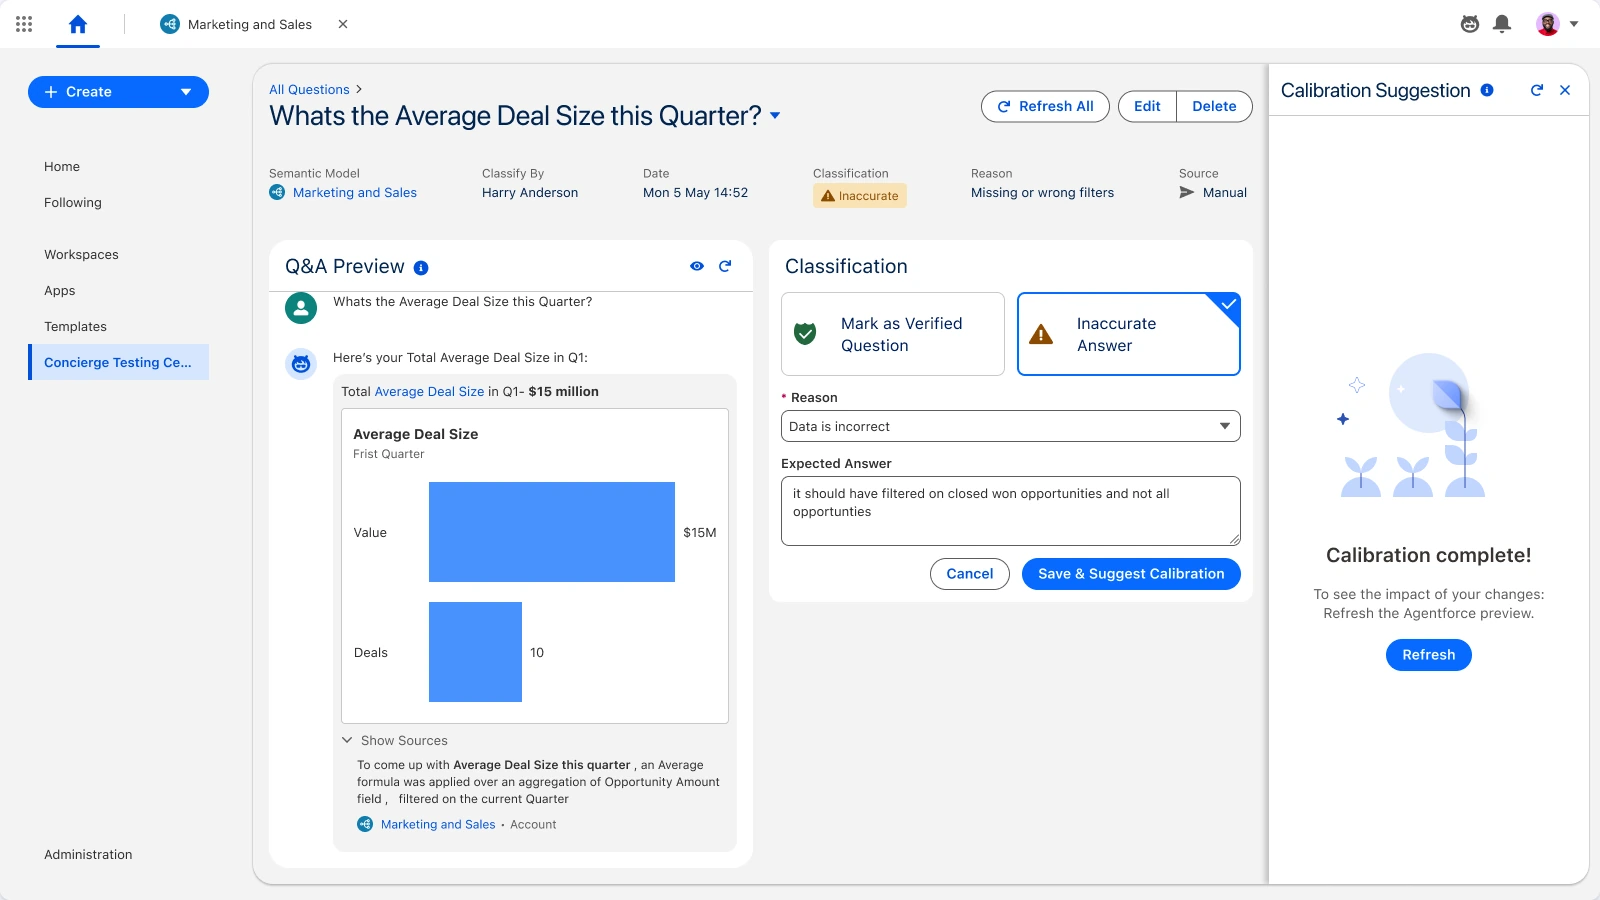Open the Average Deal Size link
Image resolution: width=1600 pixels, height=900 pixels.
(429, 392)
